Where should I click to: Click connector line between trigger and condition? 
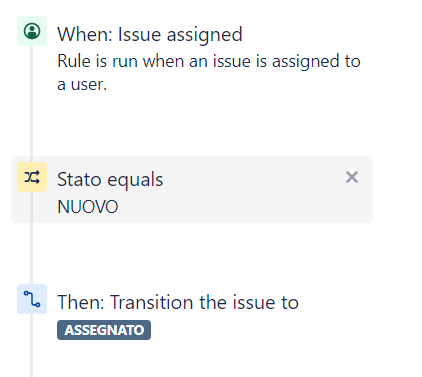31,101
